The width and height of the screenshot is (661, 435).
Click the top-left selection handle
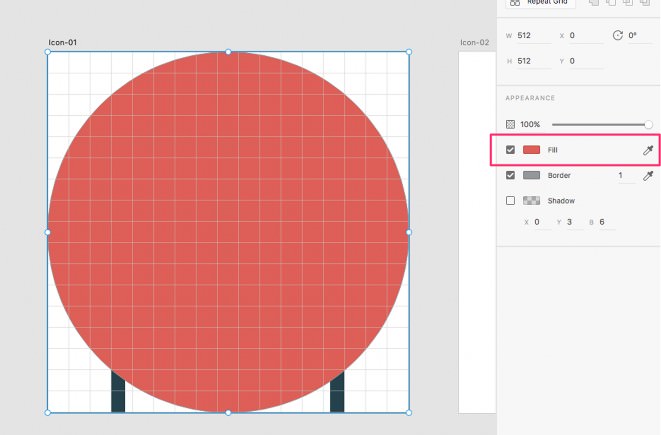coord(48,52)
